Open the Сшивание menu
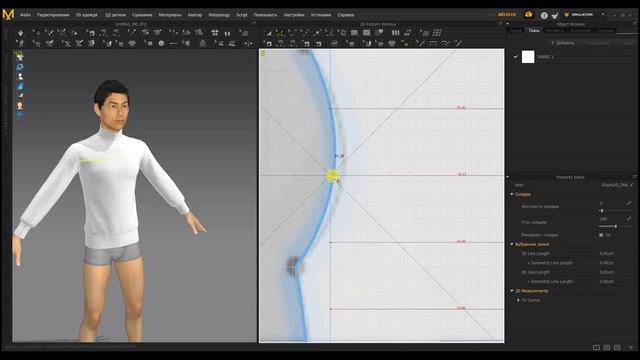Viewport: 640px width, 360px height. pyautogui.click(x=142, y=15)
